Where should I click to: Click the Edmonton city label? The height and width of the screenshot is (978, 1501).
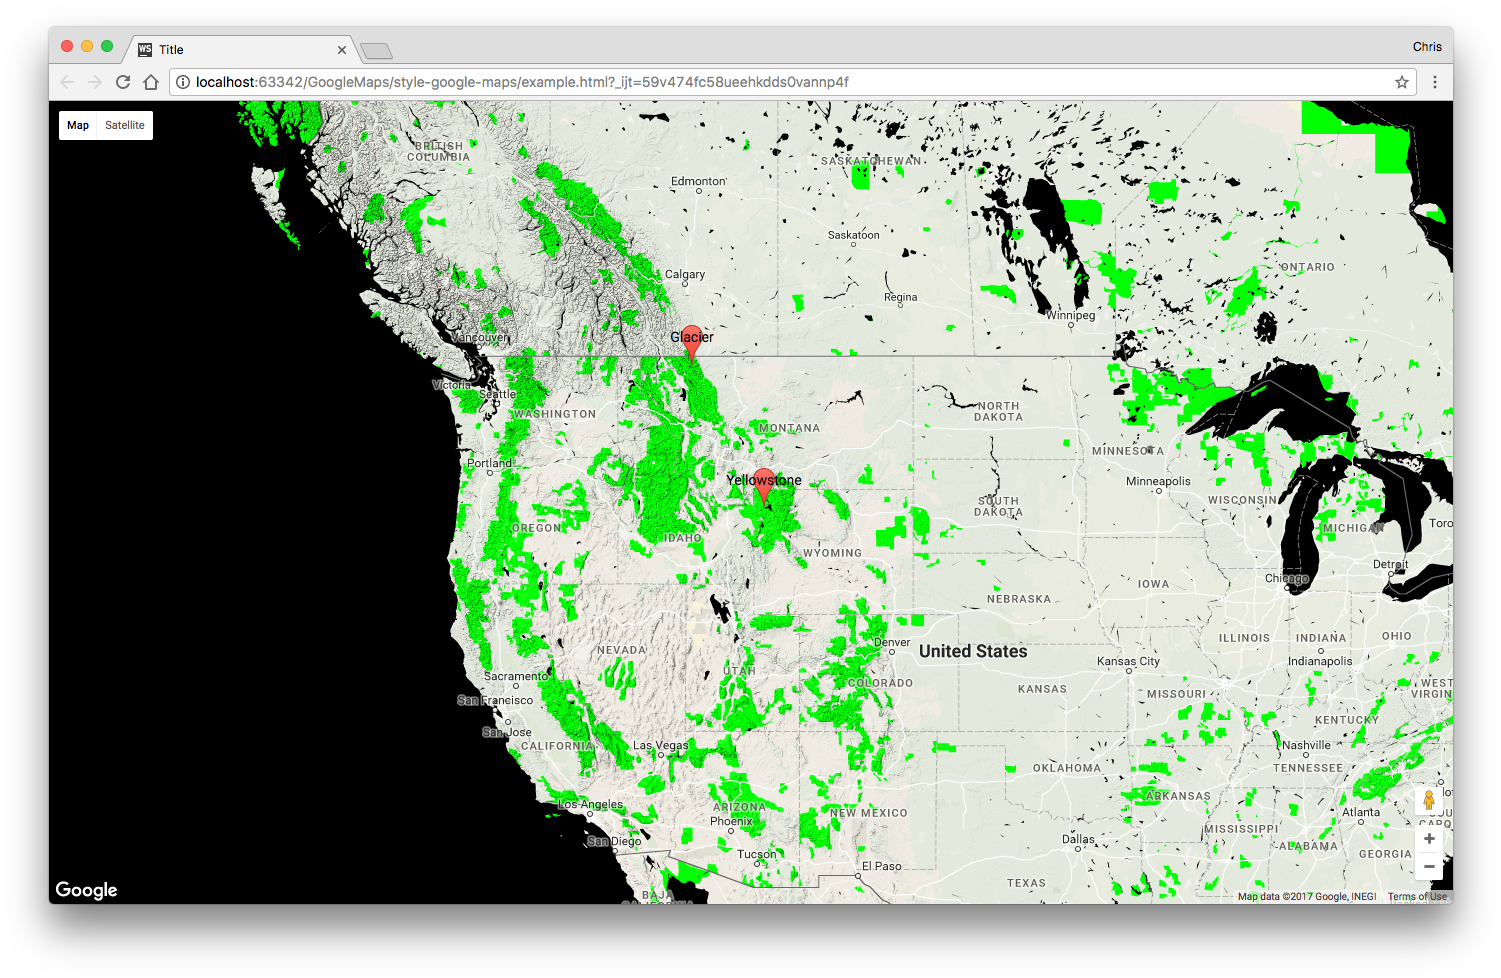[x=698, y=182]
